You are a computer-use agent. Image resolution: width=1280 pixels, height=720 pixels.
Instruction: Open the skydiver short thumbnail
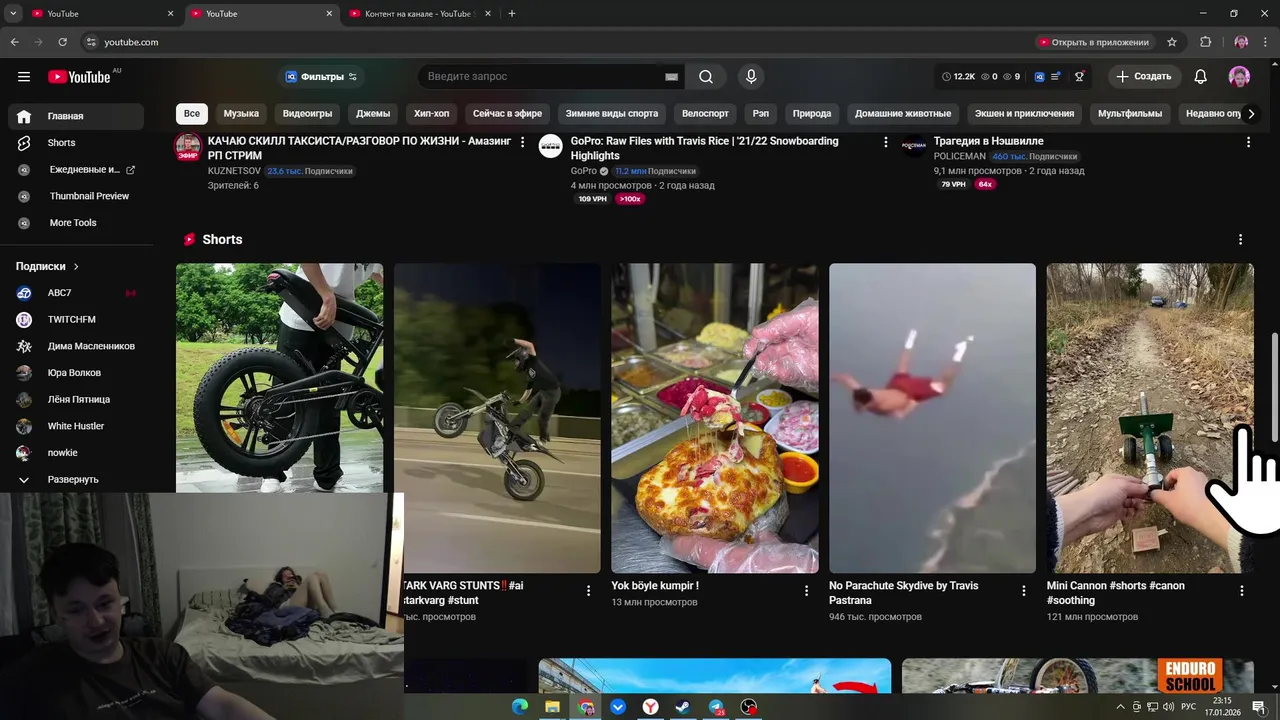[932, 418]
